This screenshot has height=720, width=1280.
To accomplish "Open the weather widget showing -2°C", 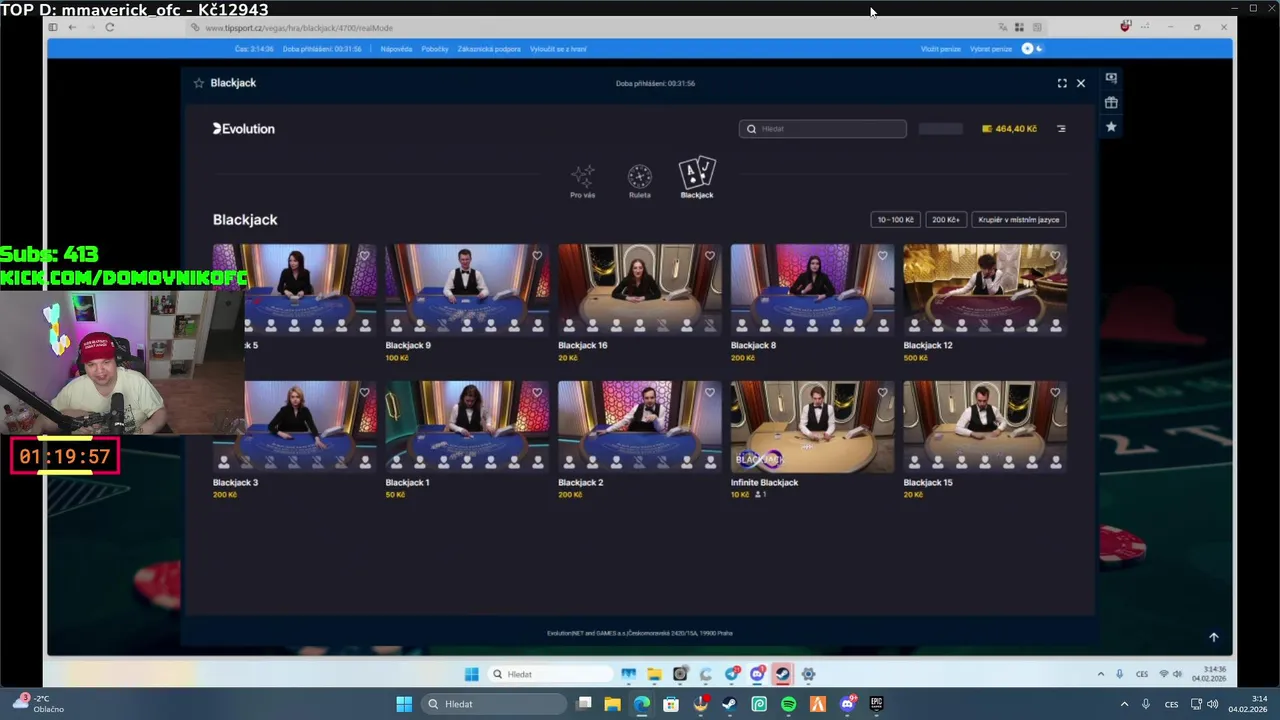I will click(38, 704).
